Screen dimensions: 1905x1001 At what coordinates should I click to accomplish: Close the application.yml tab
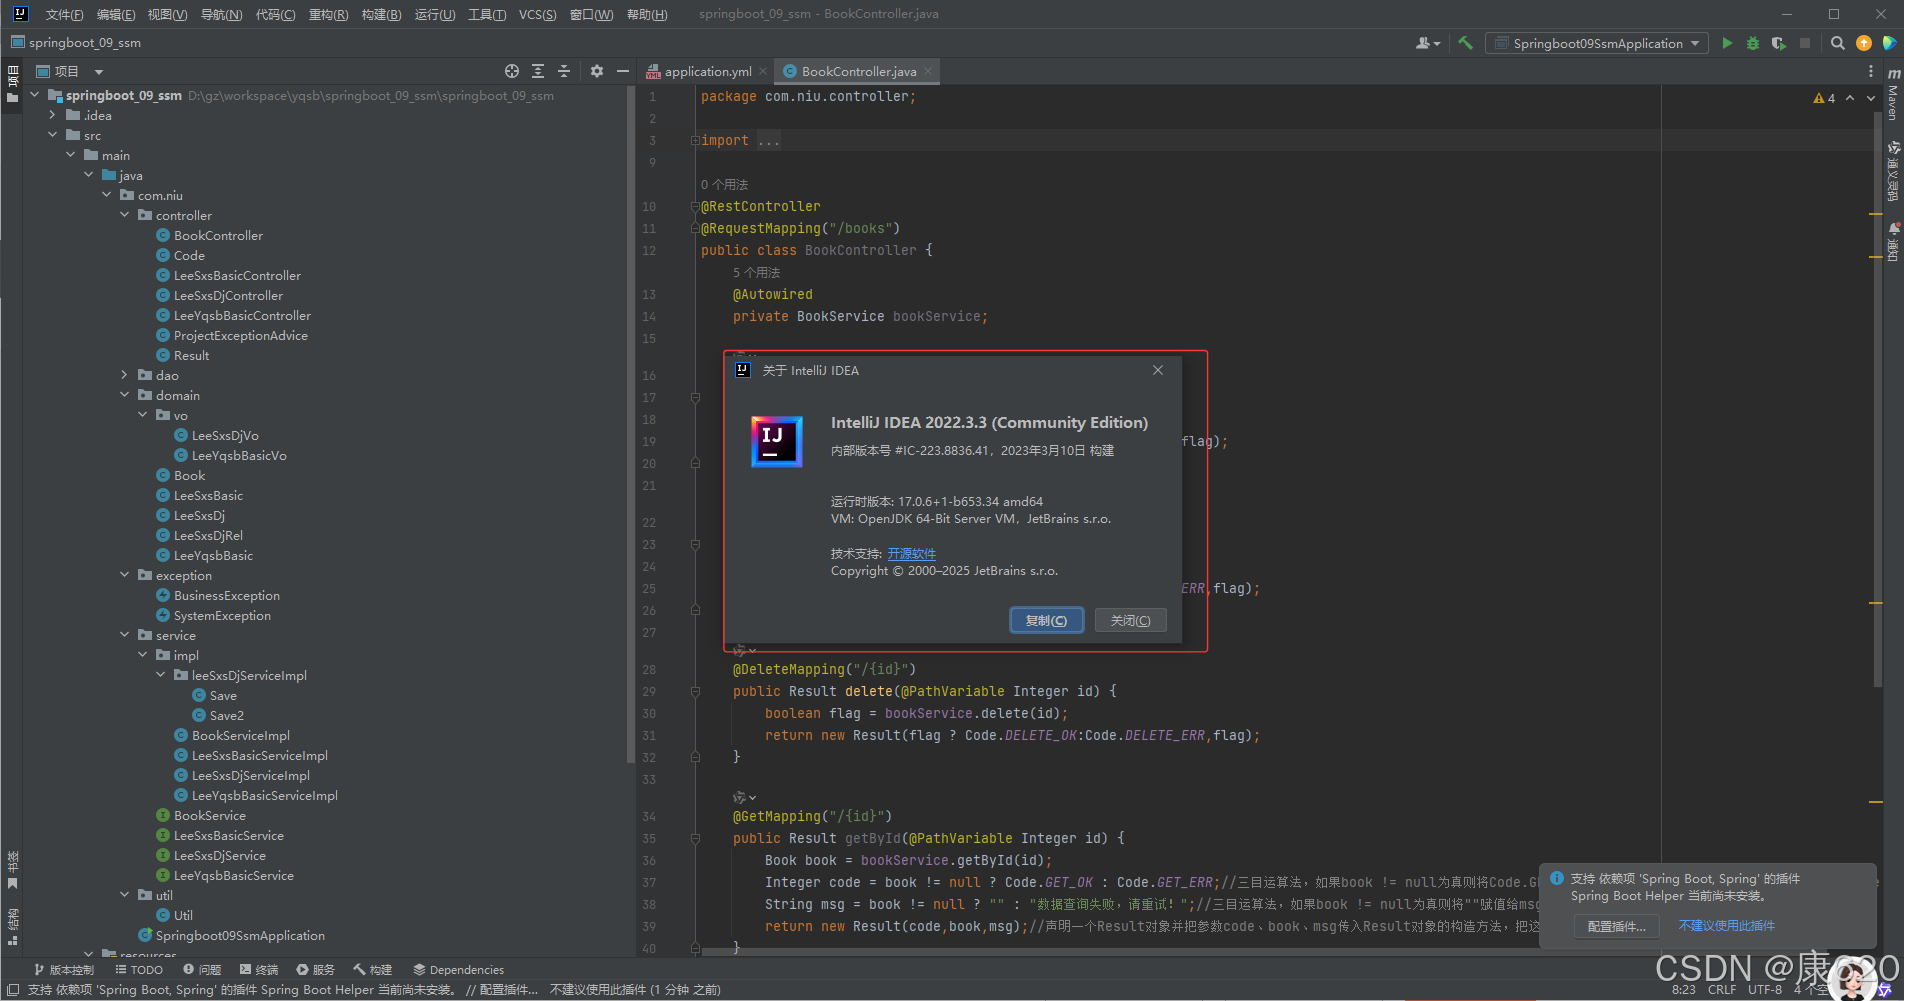[x=763, y=71]
